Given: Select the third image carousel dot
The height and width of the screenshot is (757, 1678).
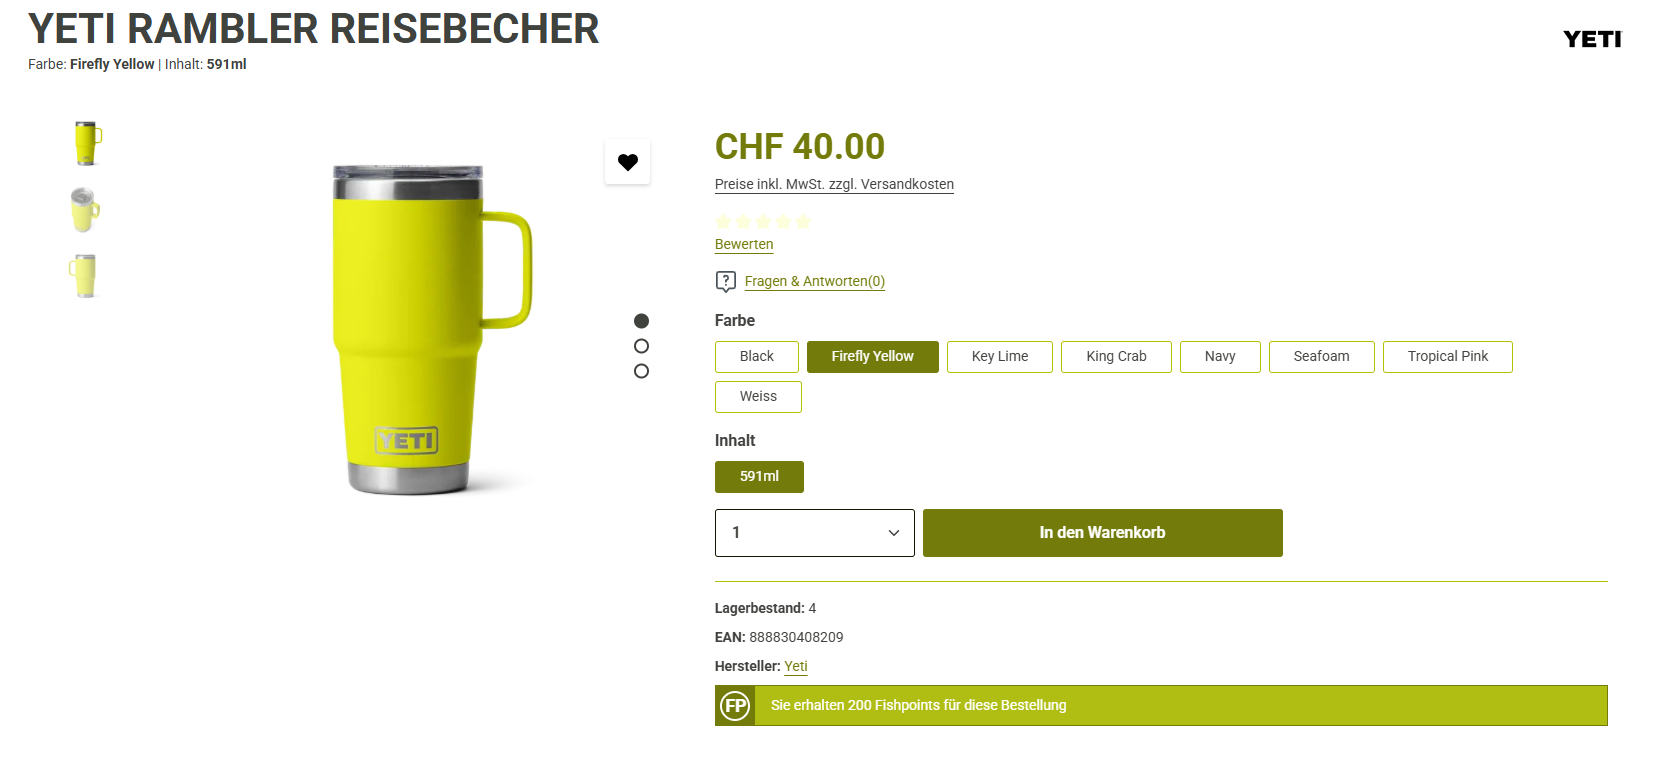Looking at the screenshot, I should click(642, 371).
